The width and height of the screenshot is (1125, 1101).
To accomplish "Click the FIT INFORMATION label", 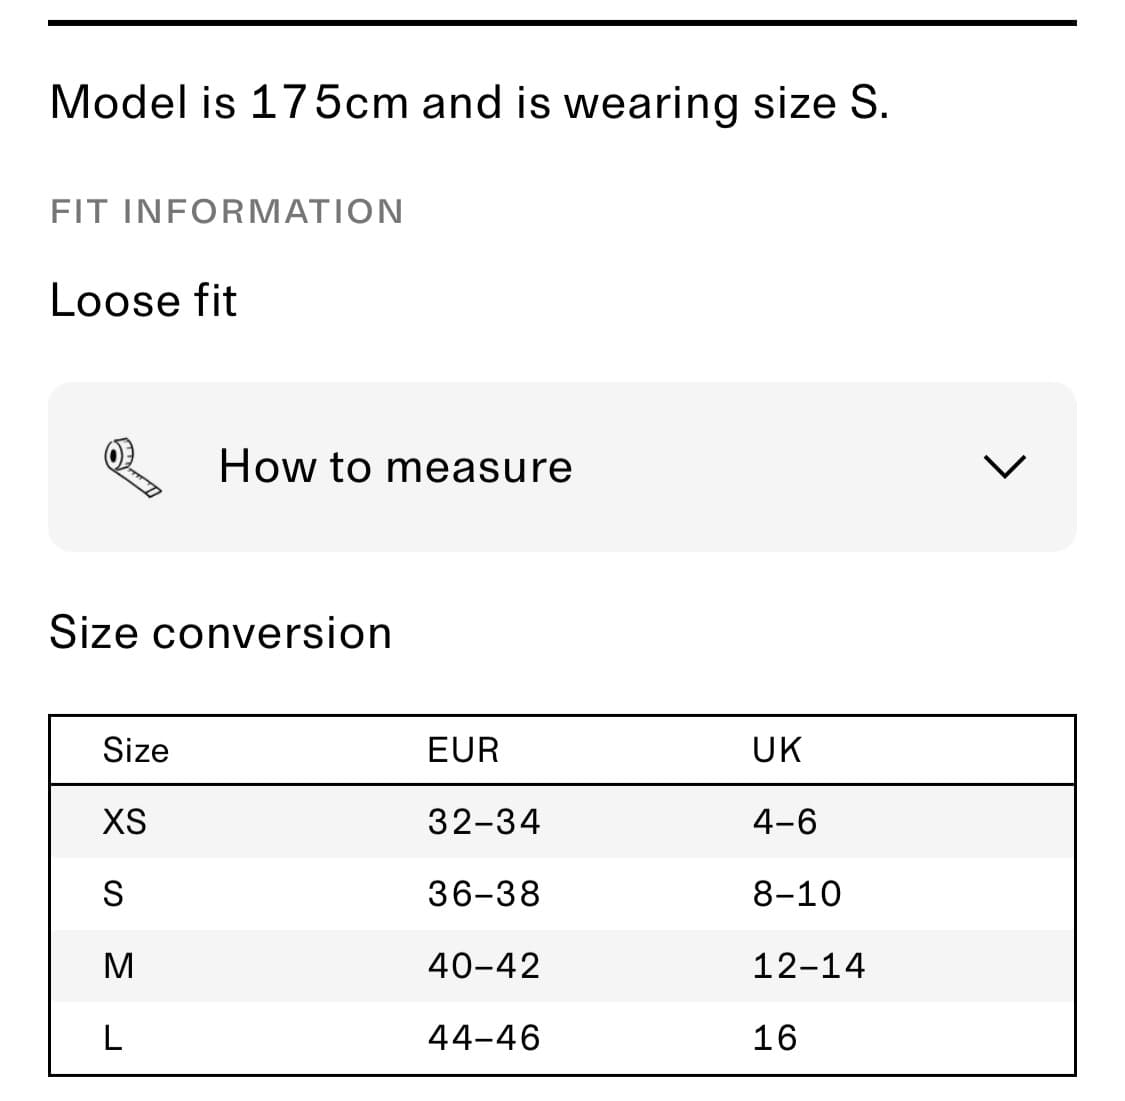I will 227,212.
